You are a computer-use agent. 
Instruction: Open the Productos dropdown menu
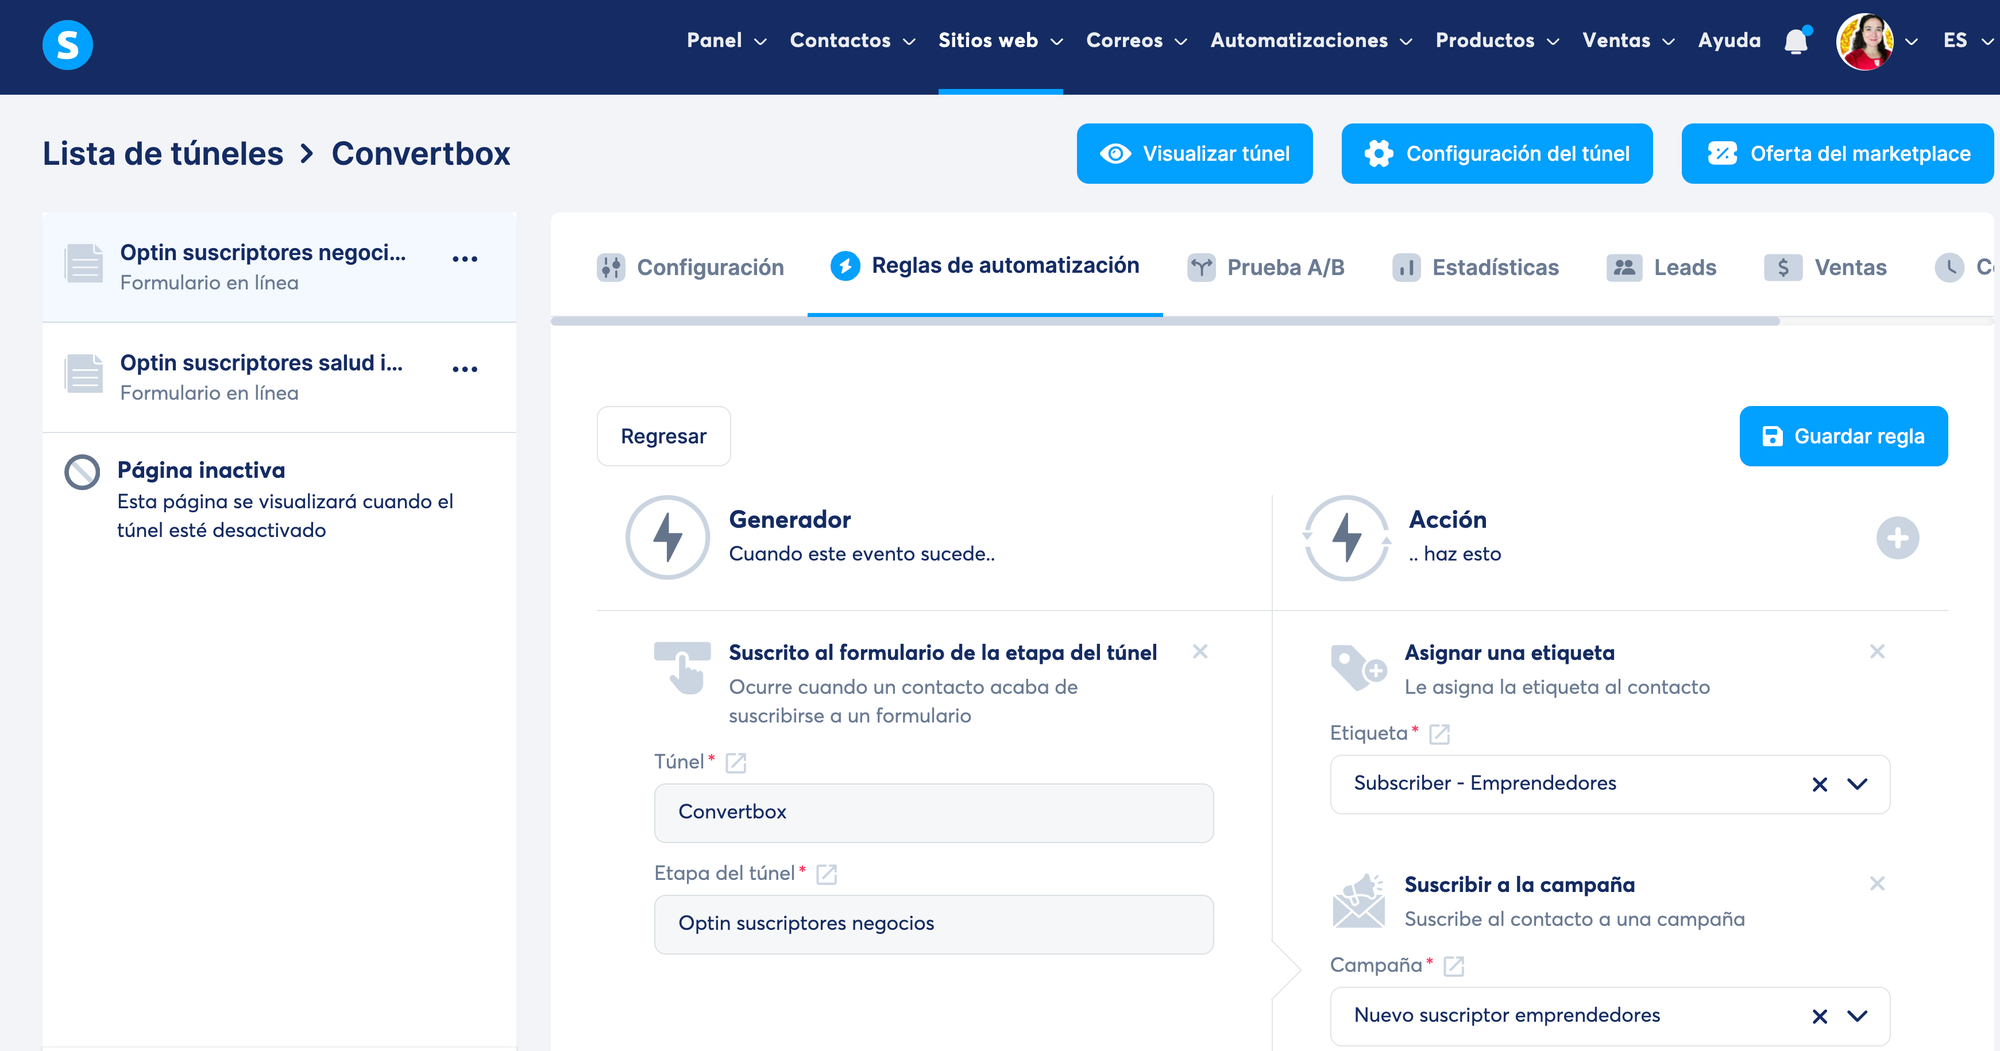coord(1497,41)
